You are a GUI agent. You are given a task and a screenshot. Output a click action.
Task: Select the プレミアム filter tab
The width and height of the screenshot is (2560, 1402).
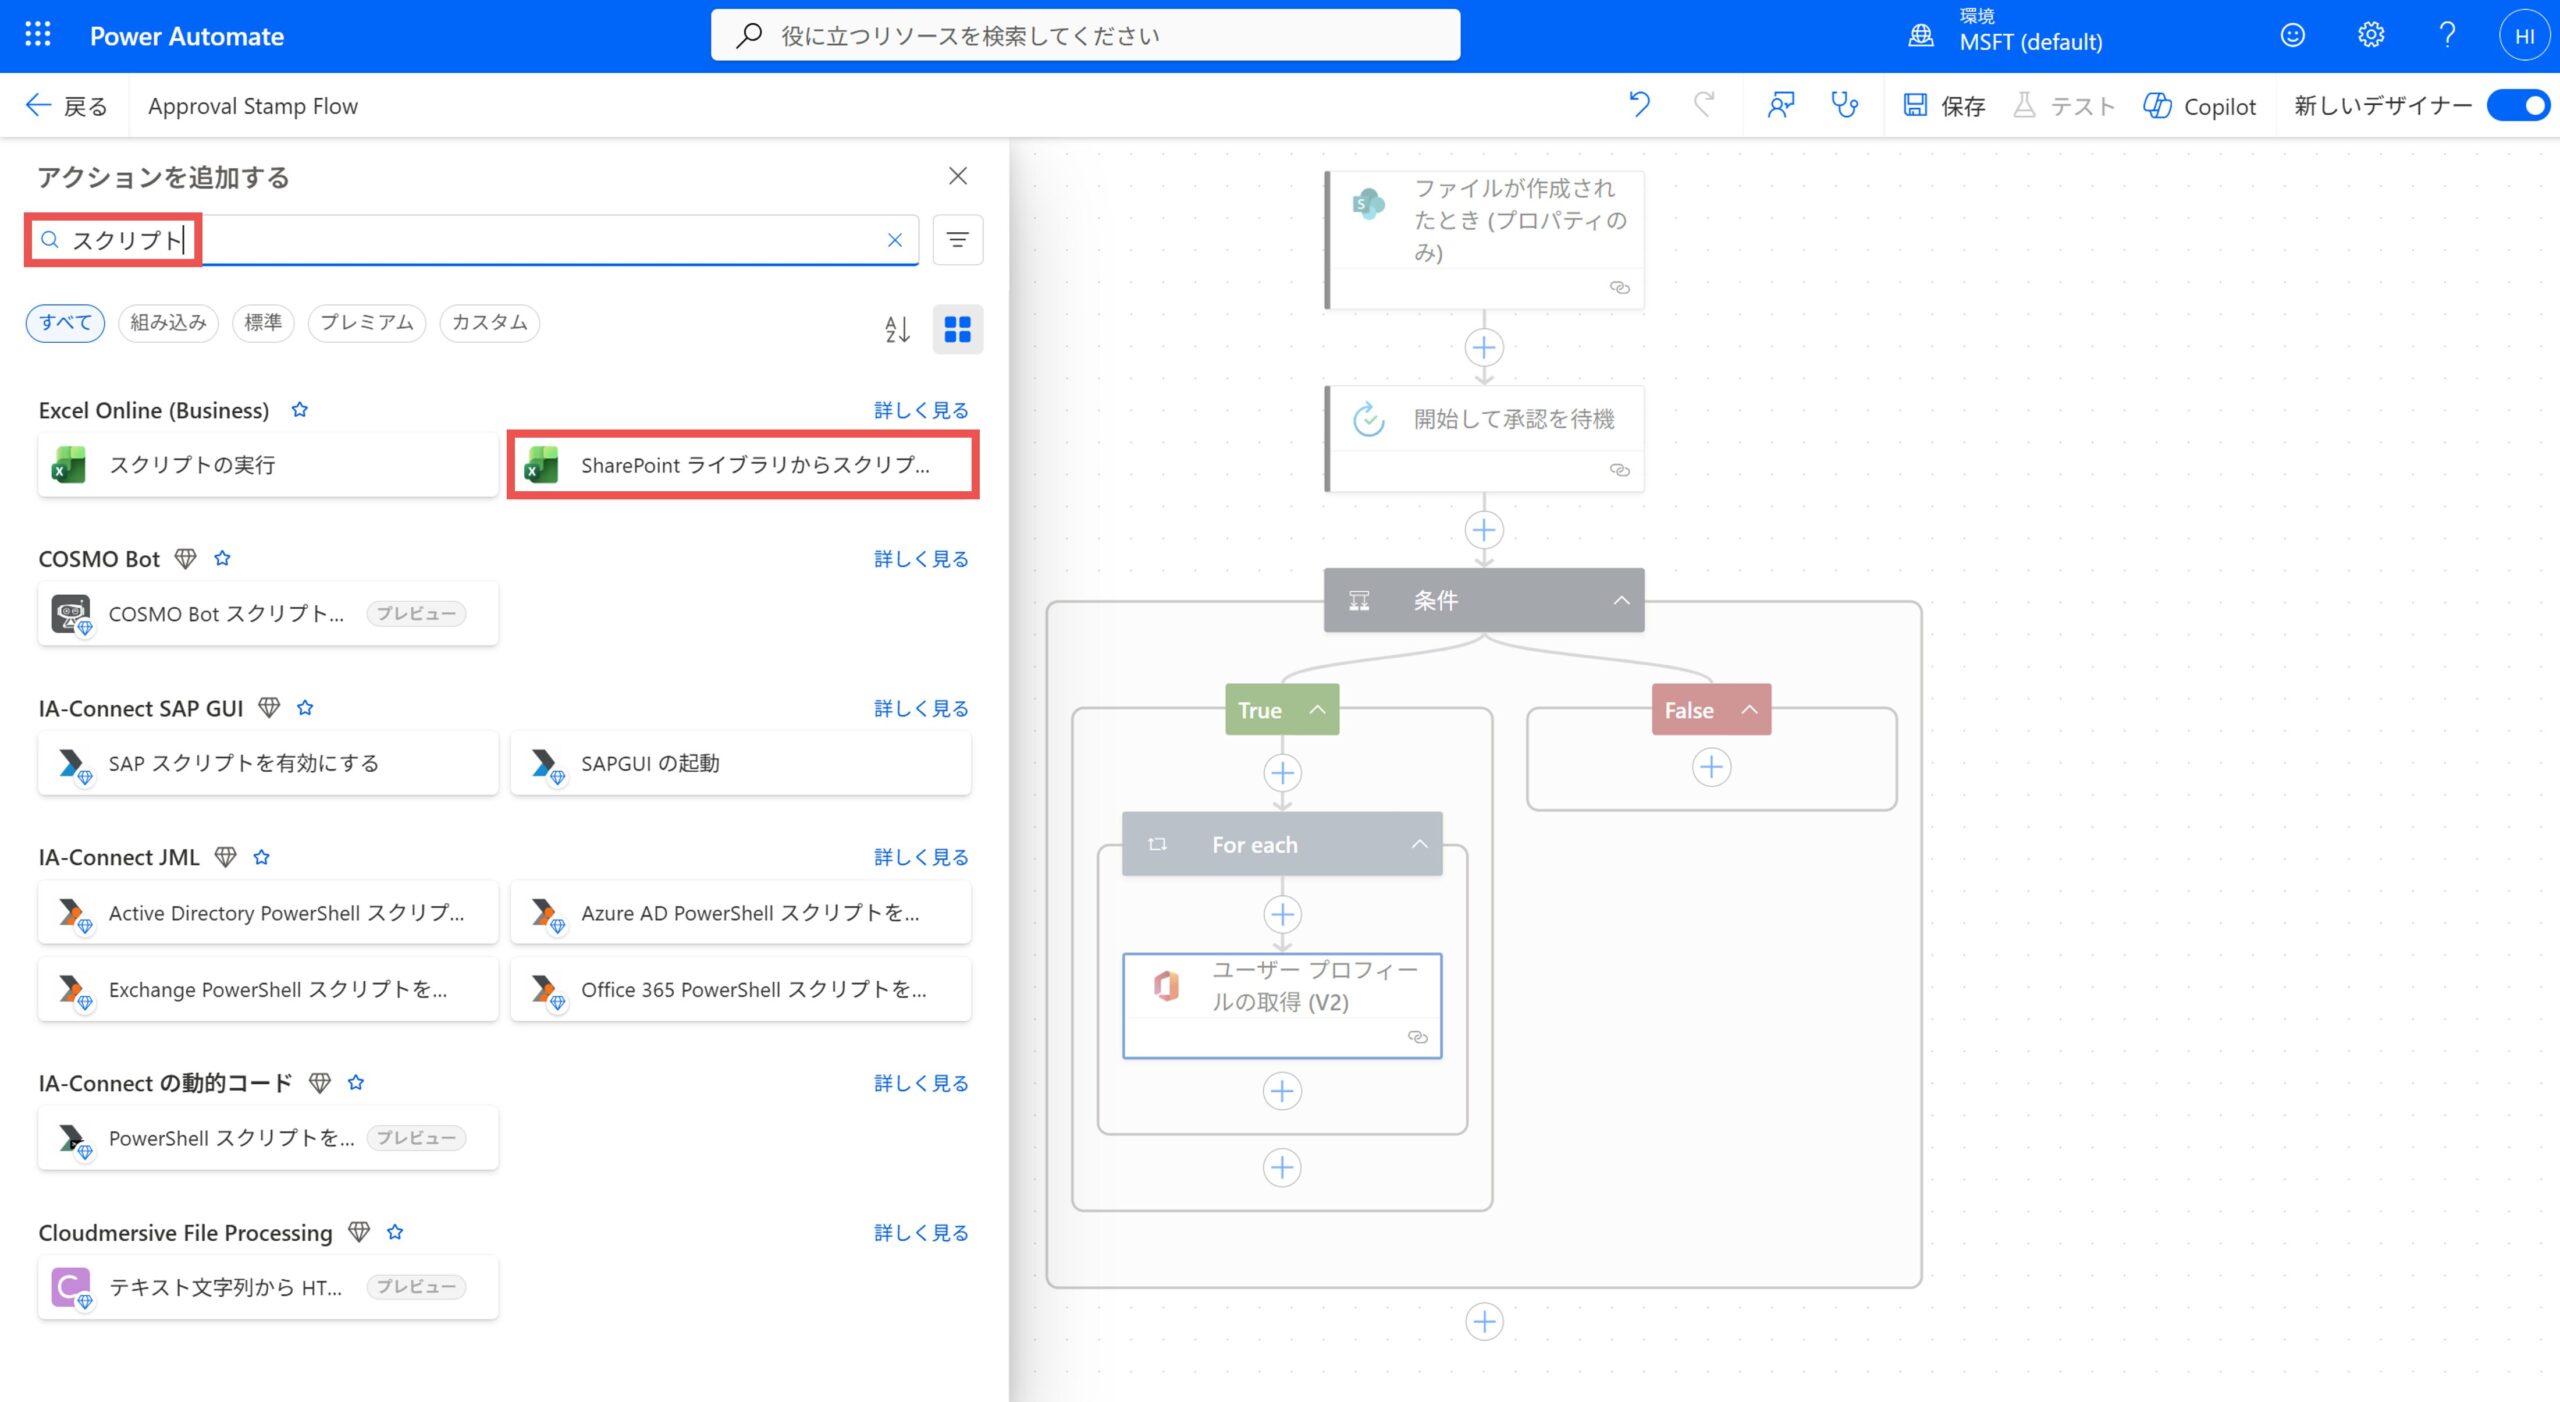(x=366, y=322)
